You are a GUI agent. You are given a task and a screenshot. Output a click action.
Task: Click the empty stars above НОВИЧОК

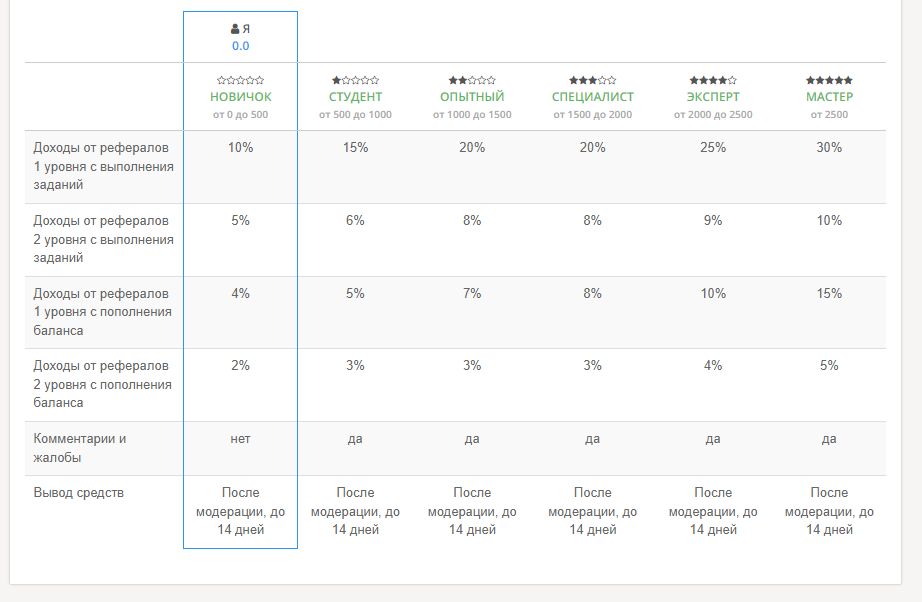click(x=240, y=80)
